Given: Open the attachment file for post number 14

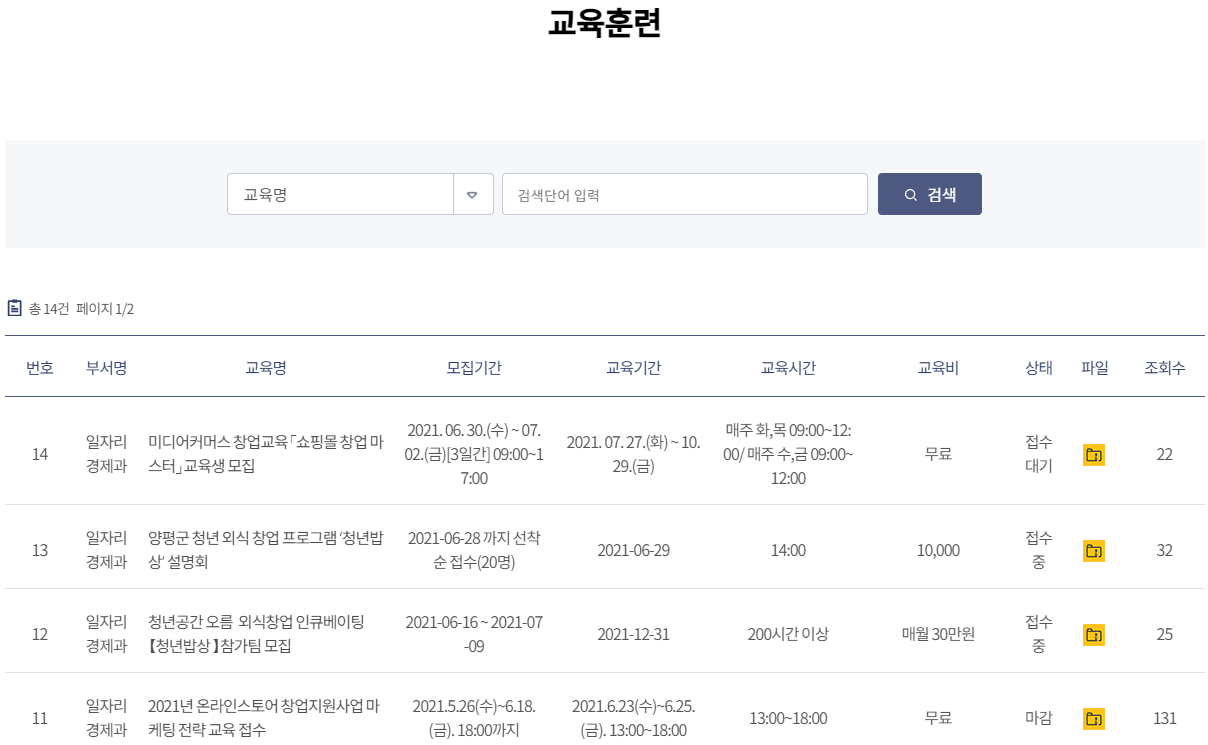Looking at the screenshot, I should tap(1093, 453).
